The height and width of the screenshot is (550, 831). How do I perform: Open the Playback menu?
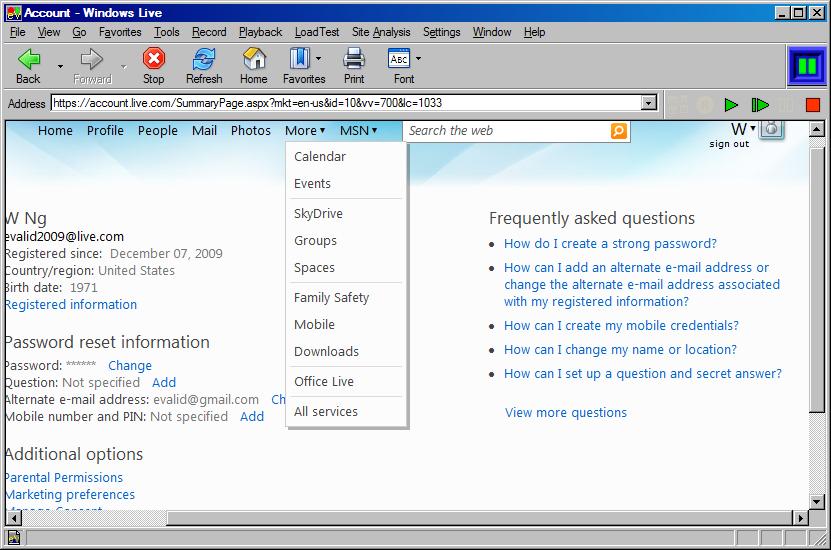260,32
